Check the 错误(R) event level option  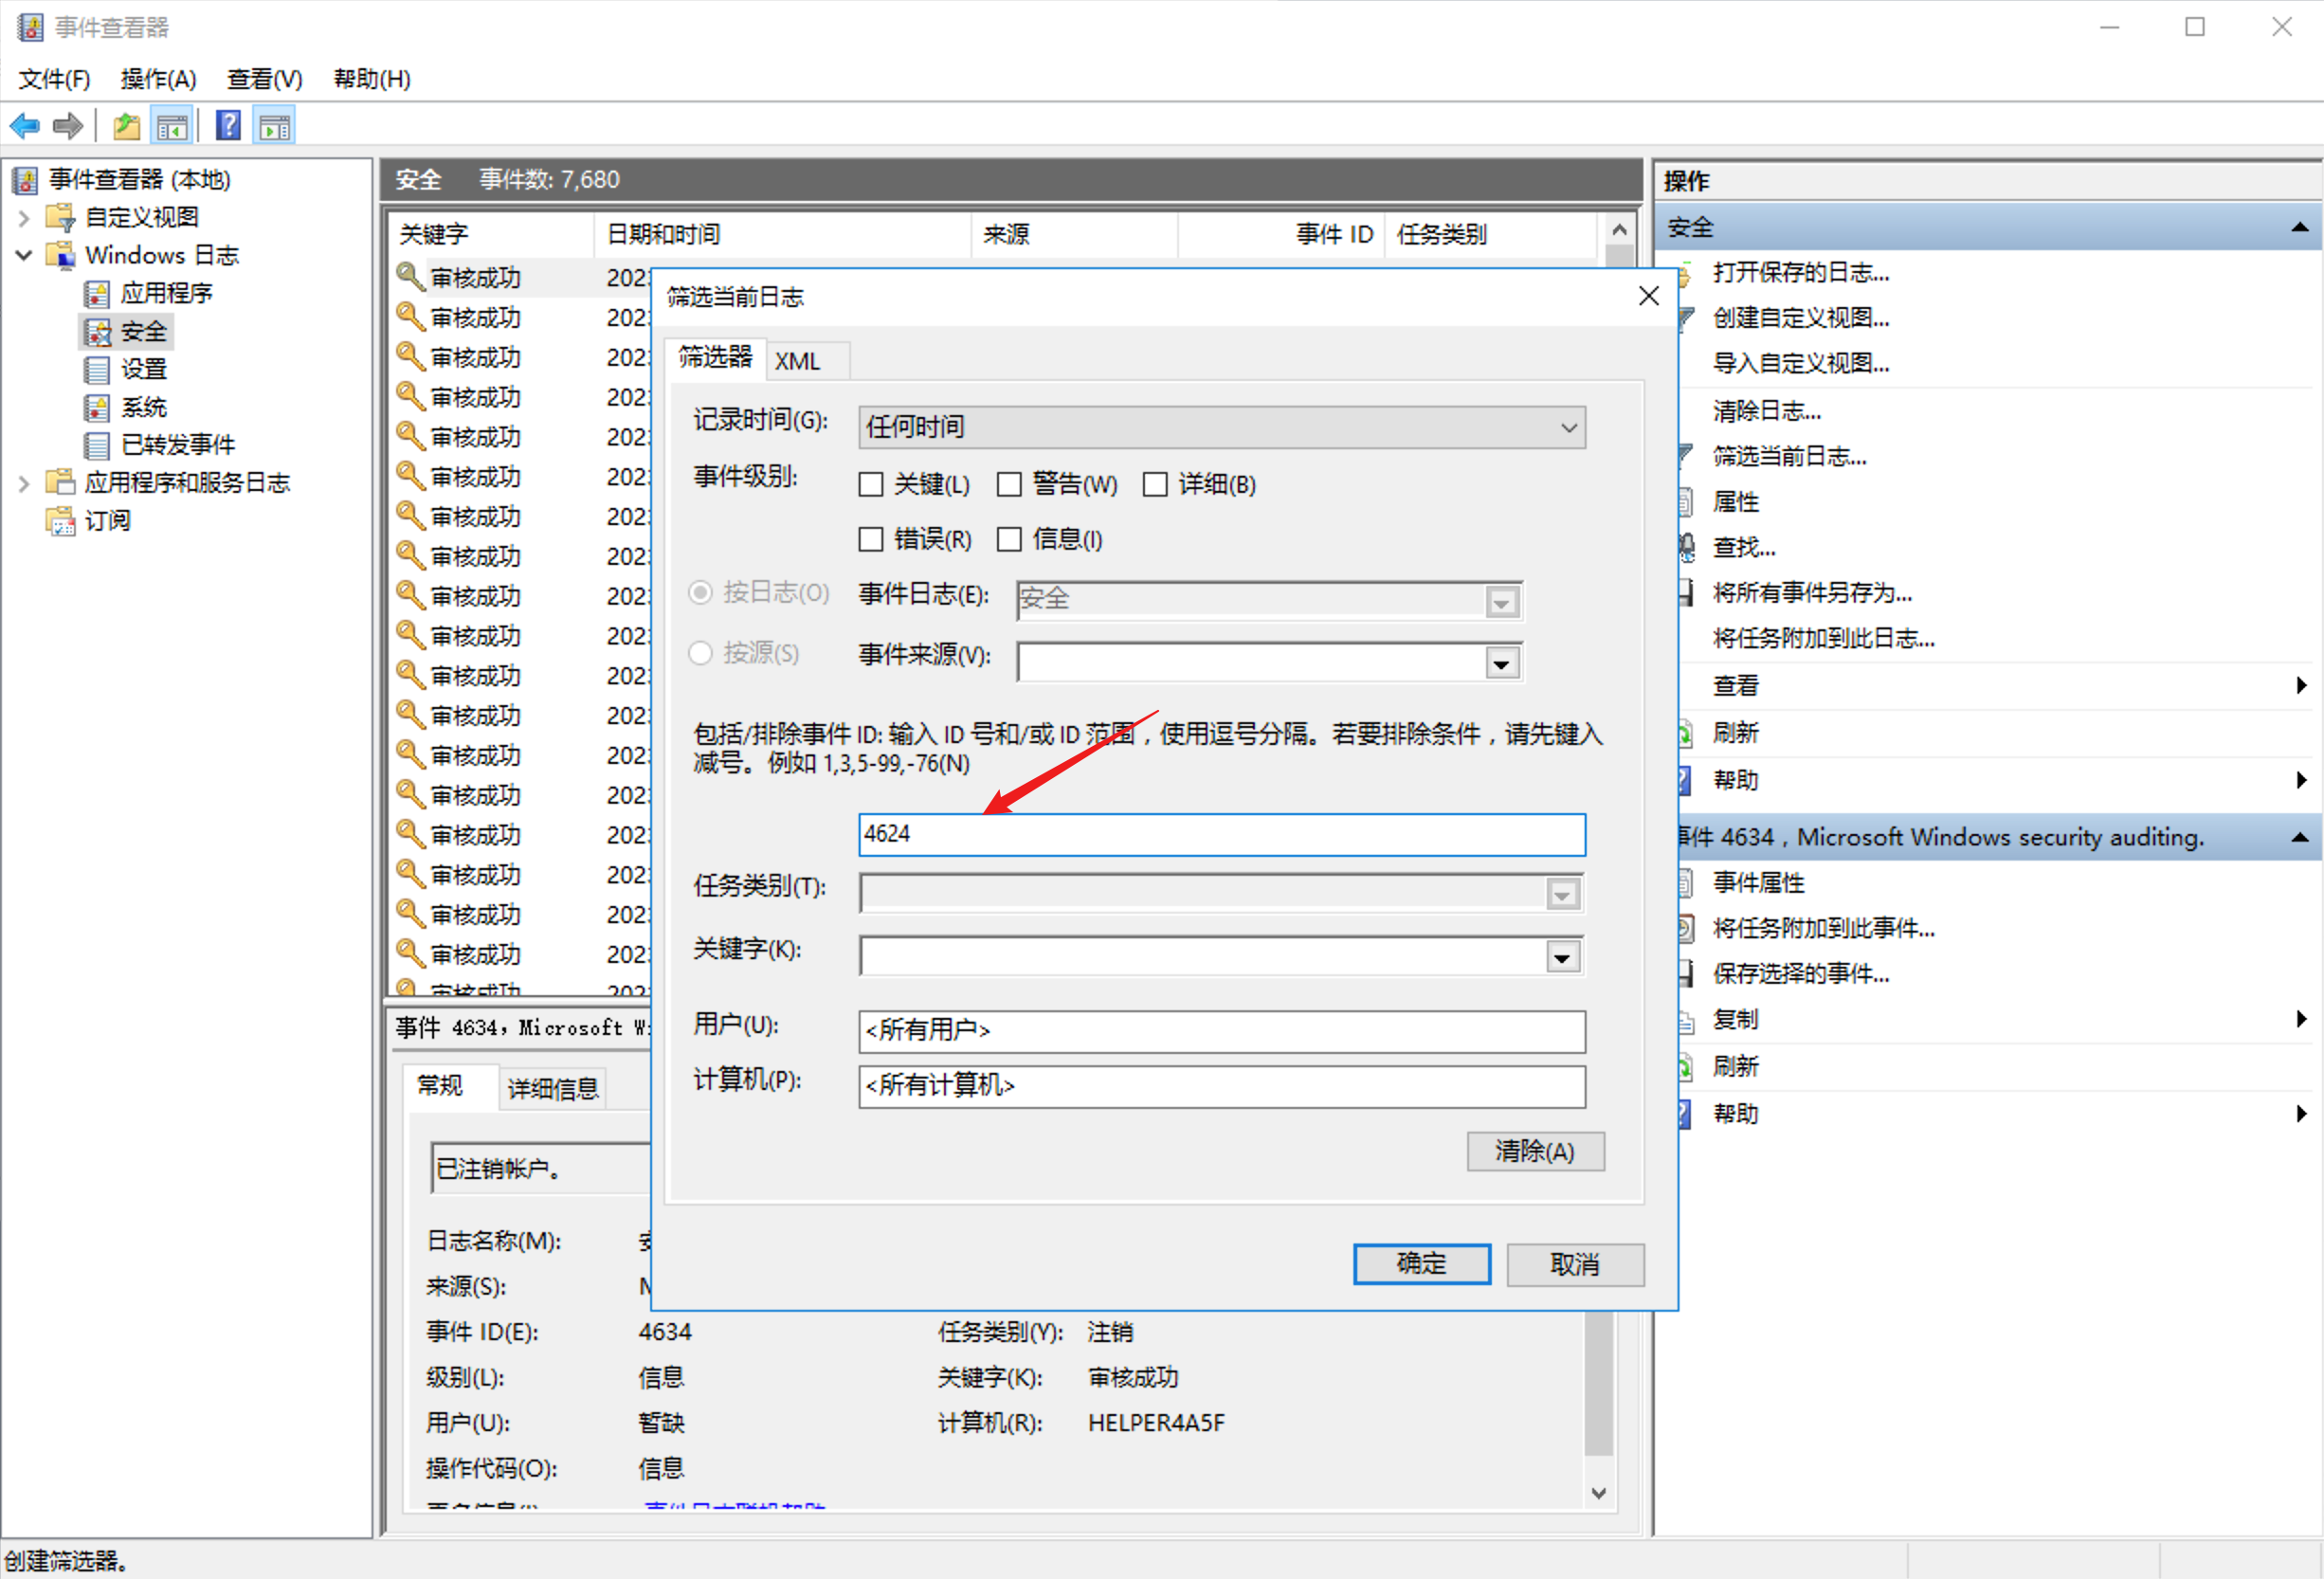point(870,539)
